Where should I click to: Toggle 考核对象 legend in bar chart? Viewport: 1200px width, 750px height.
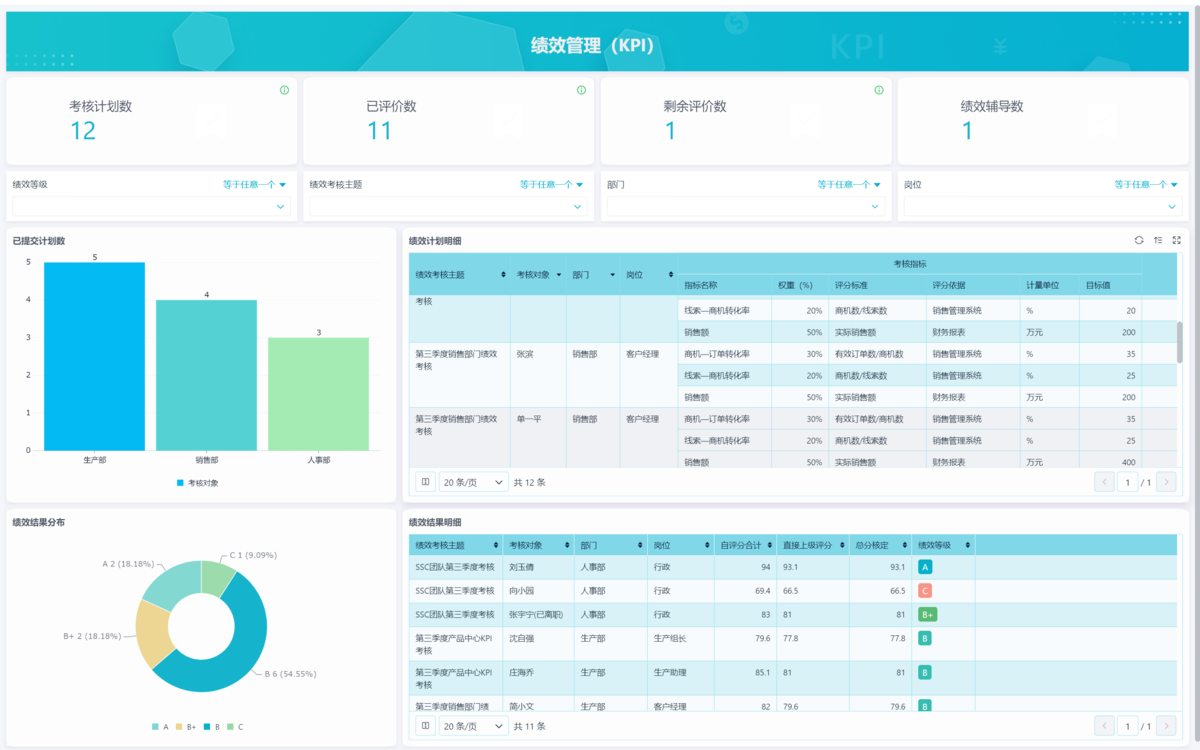197,483
